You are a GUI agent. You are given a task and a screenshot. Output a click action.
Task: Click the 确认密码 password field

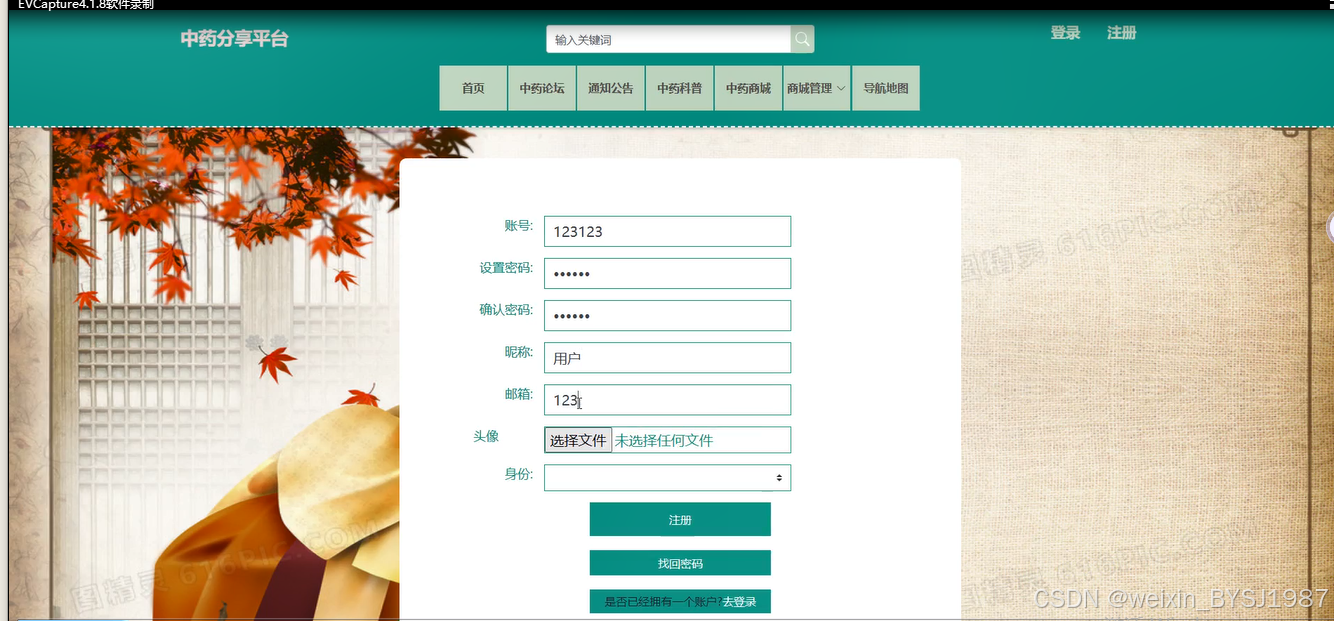coord(667,315)
